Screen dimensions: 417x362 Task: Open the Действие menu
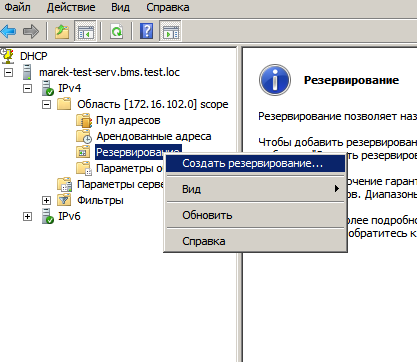point(71,7)
